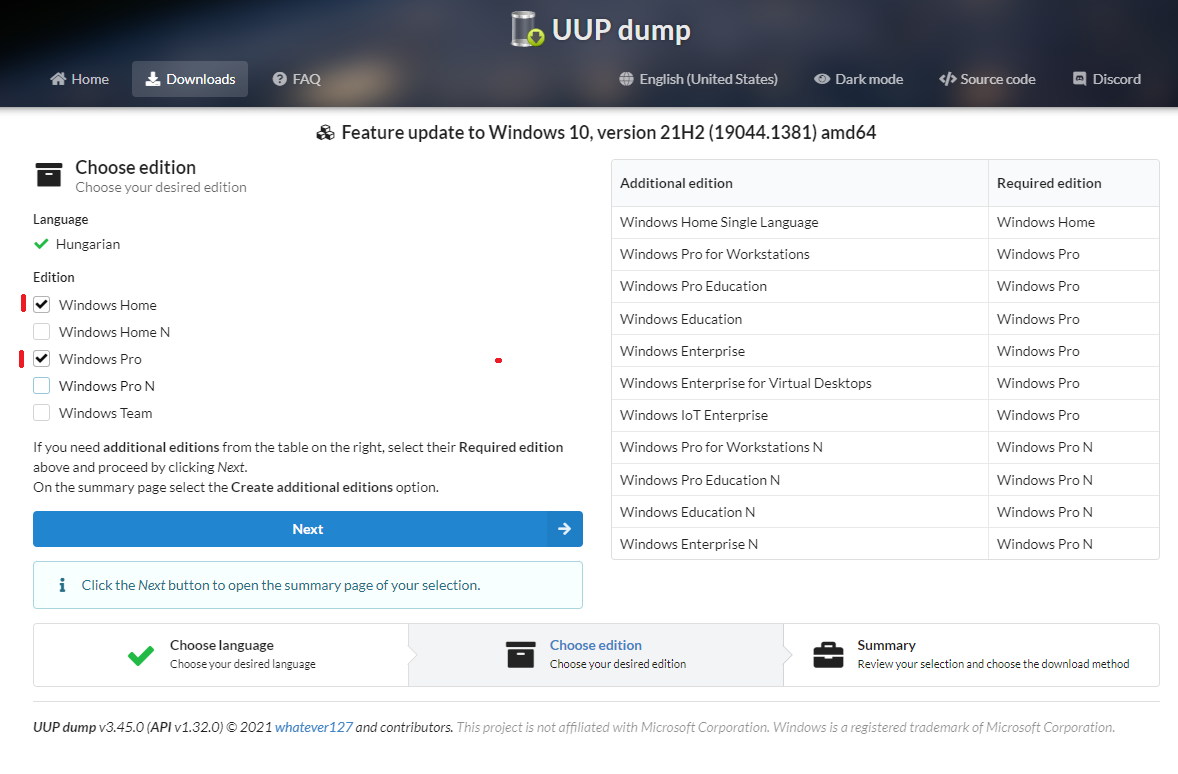Uncheck the Windows Pro edition checkbox
Screen dimensions: 1178x774
[x=41, y=358]
